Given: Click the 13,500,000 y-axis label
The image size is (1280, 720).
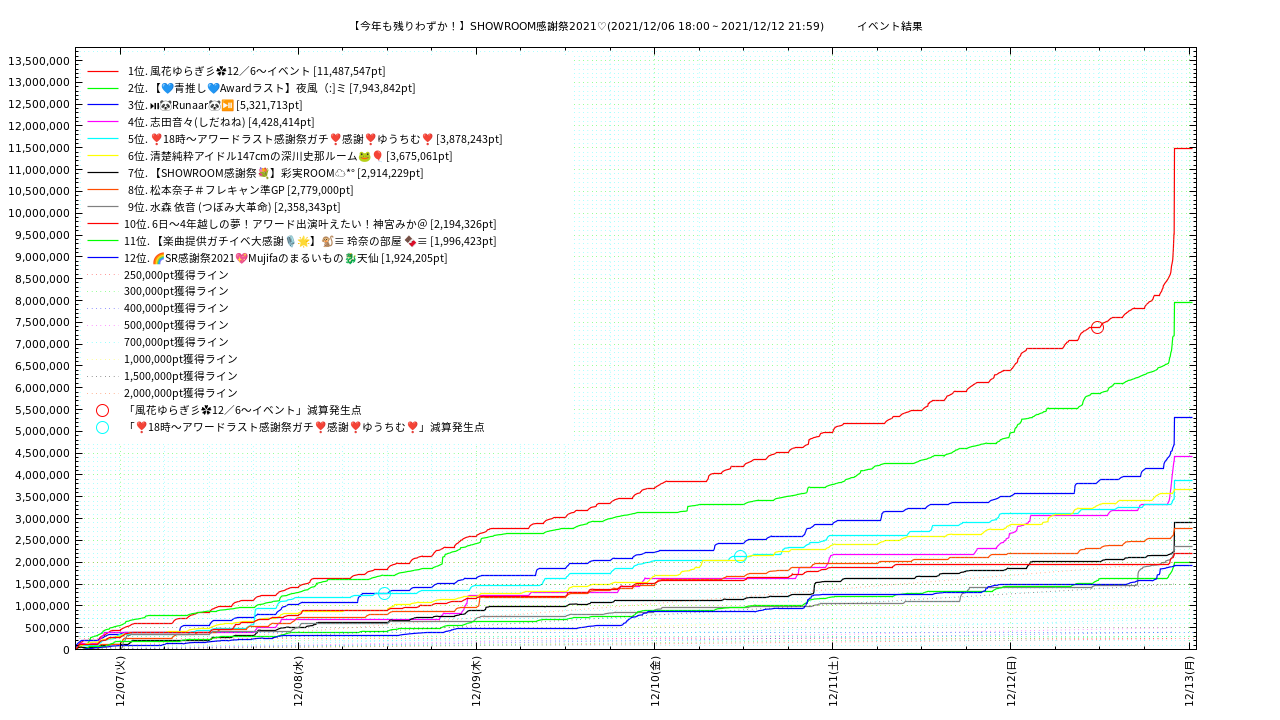Looking at the screenshot, I should point(38,61).
